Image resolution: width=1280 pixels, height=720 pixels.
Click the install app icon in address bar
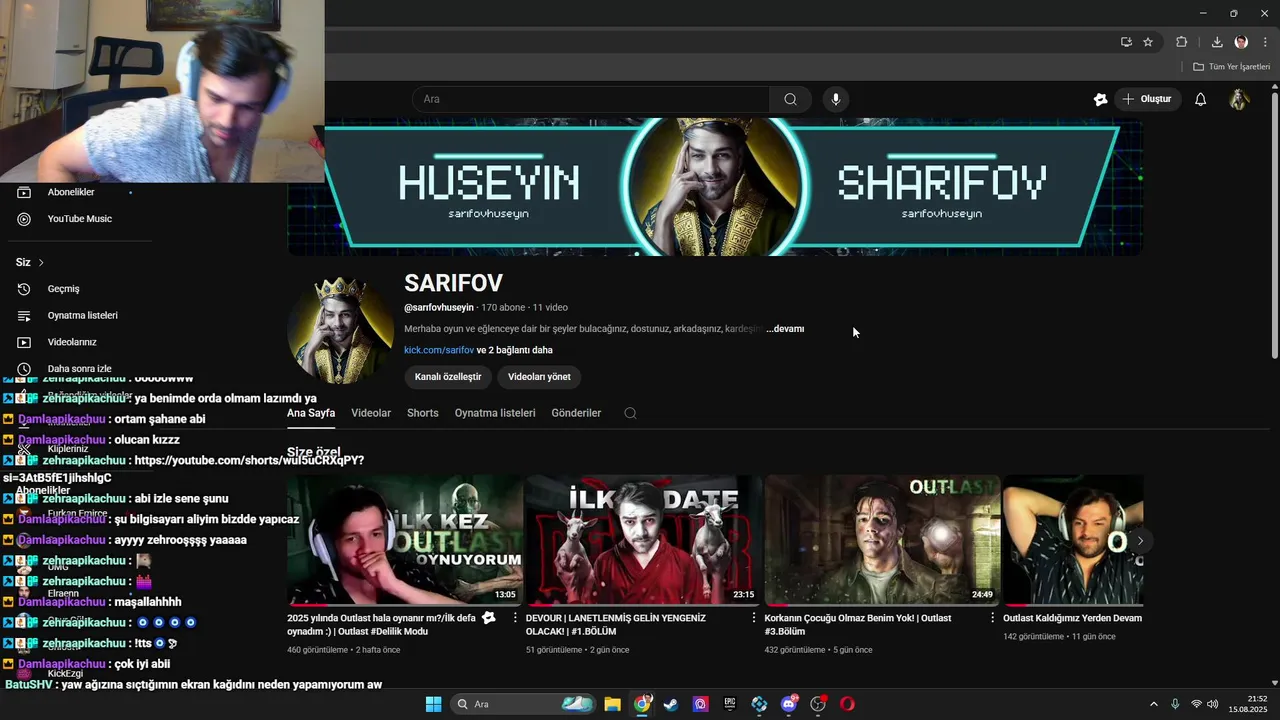1126,42
